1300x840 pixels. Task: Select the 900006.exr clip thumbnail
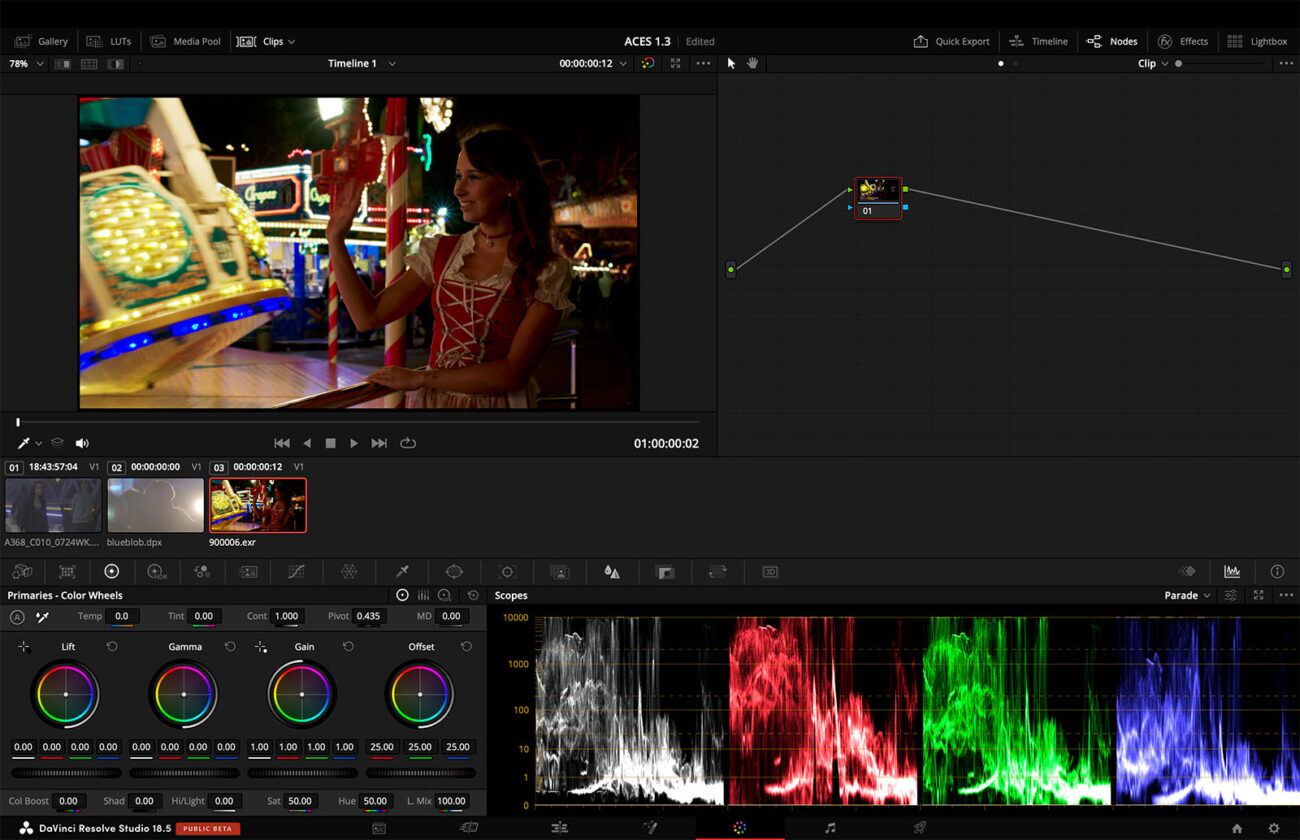258,505
